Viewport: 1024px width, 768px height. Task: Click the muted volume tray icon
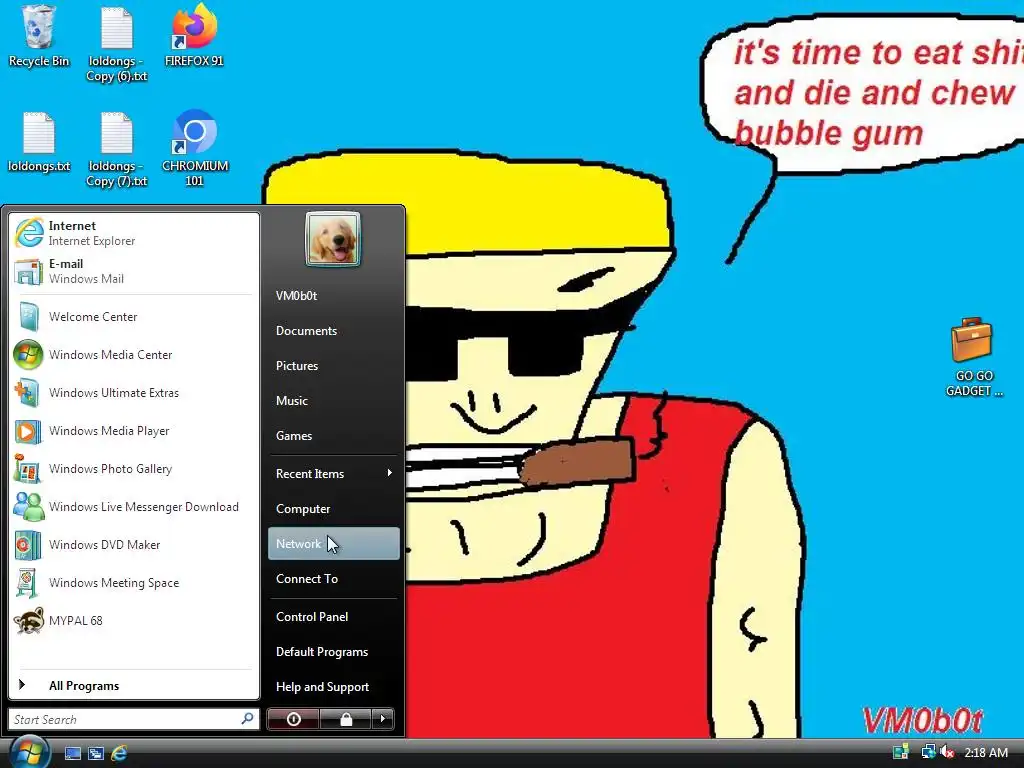click(947, 752)
